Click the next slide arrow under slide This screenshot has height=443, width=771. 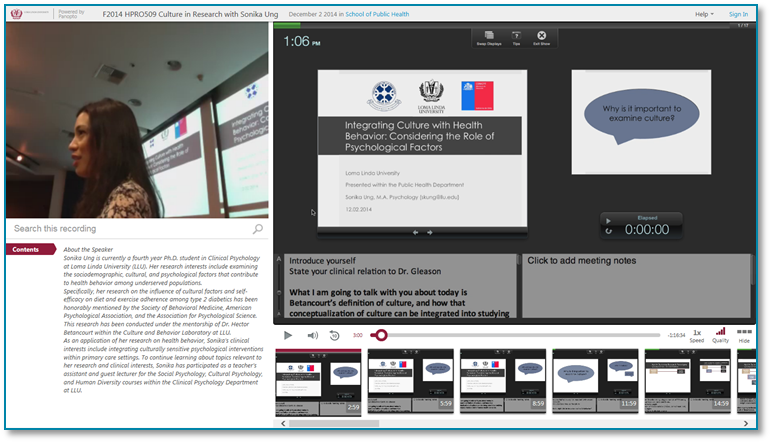[430, 233]
